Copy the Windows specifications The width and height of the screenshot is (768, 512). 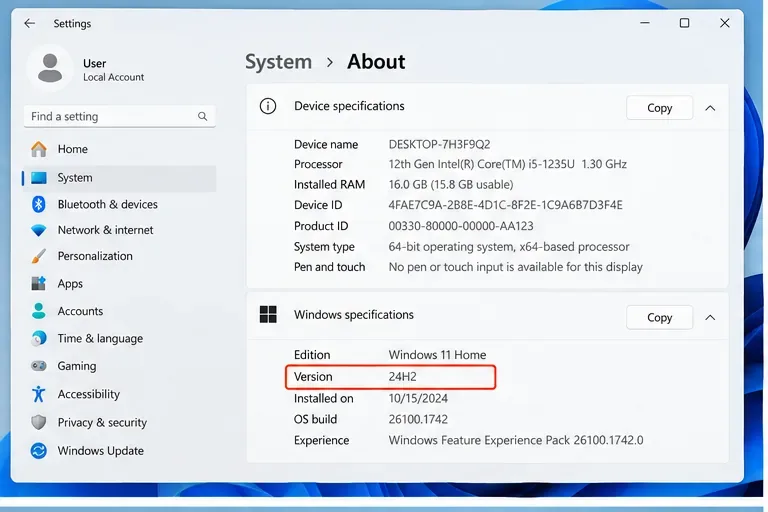click(x=659, y=317)
